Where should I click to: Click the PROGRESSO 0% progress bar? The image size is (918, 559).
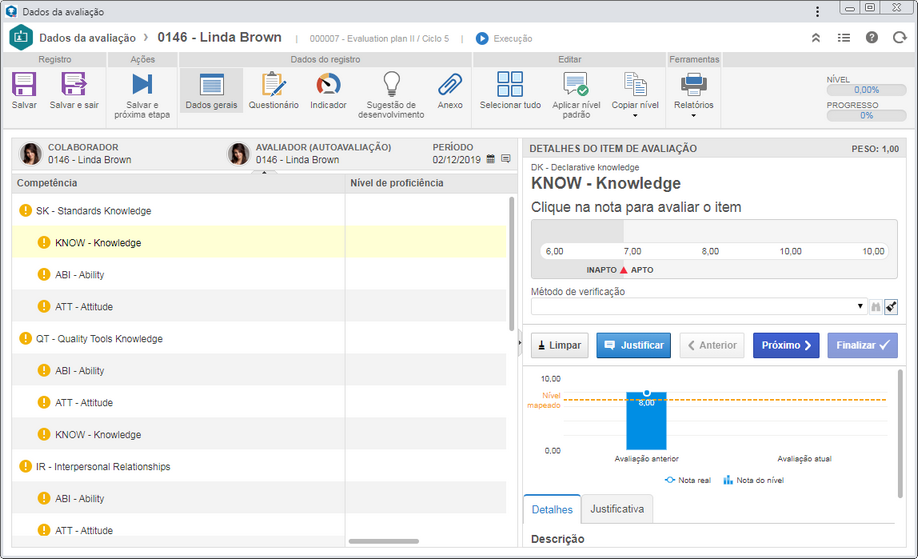866,116
